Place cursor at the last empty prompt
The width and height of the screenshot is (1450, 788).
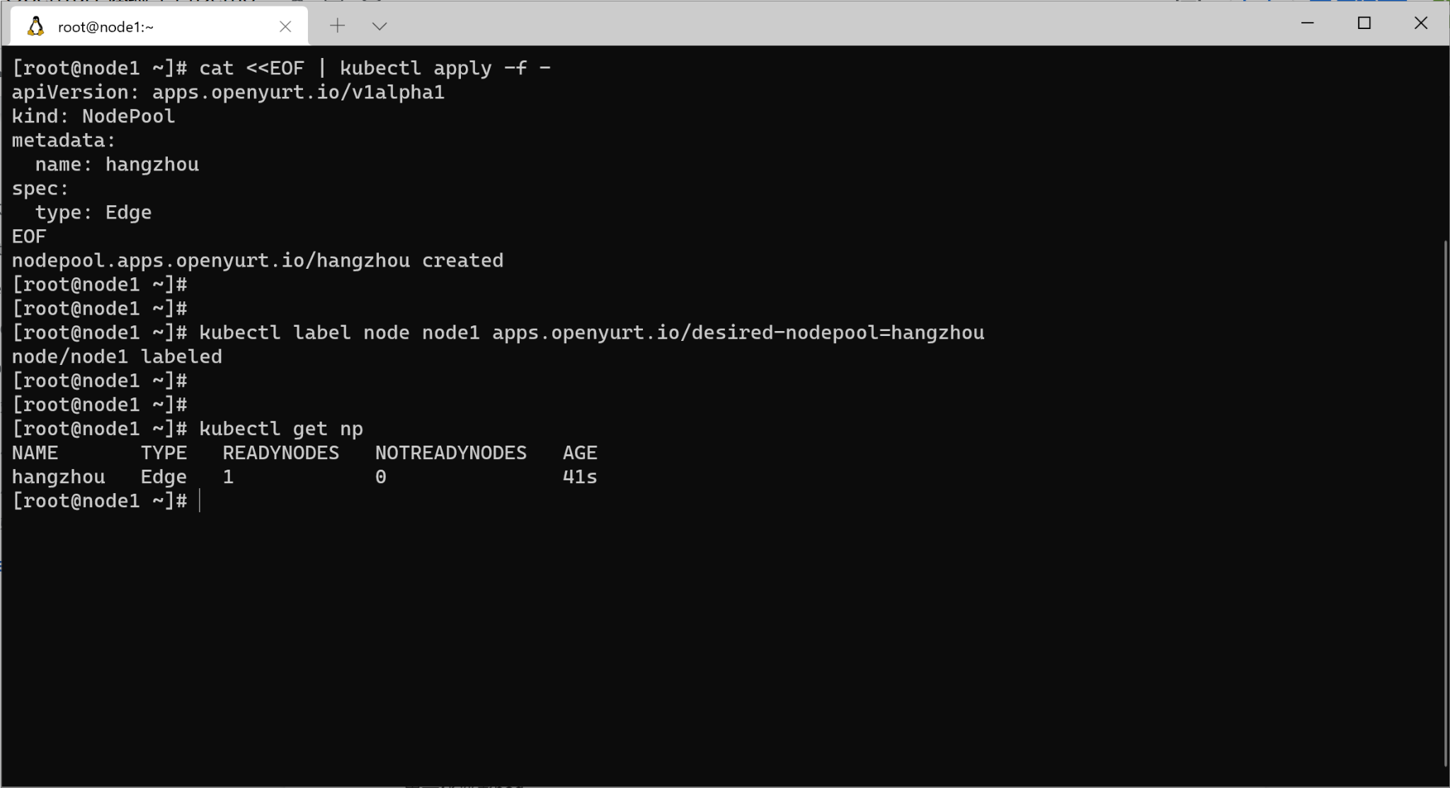(x=200, y=501)
